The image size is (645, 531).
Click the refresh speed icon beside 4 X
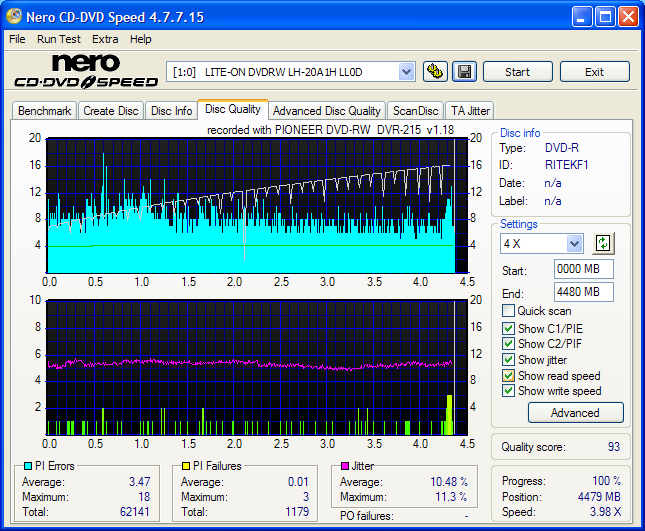tap(602, 243)
